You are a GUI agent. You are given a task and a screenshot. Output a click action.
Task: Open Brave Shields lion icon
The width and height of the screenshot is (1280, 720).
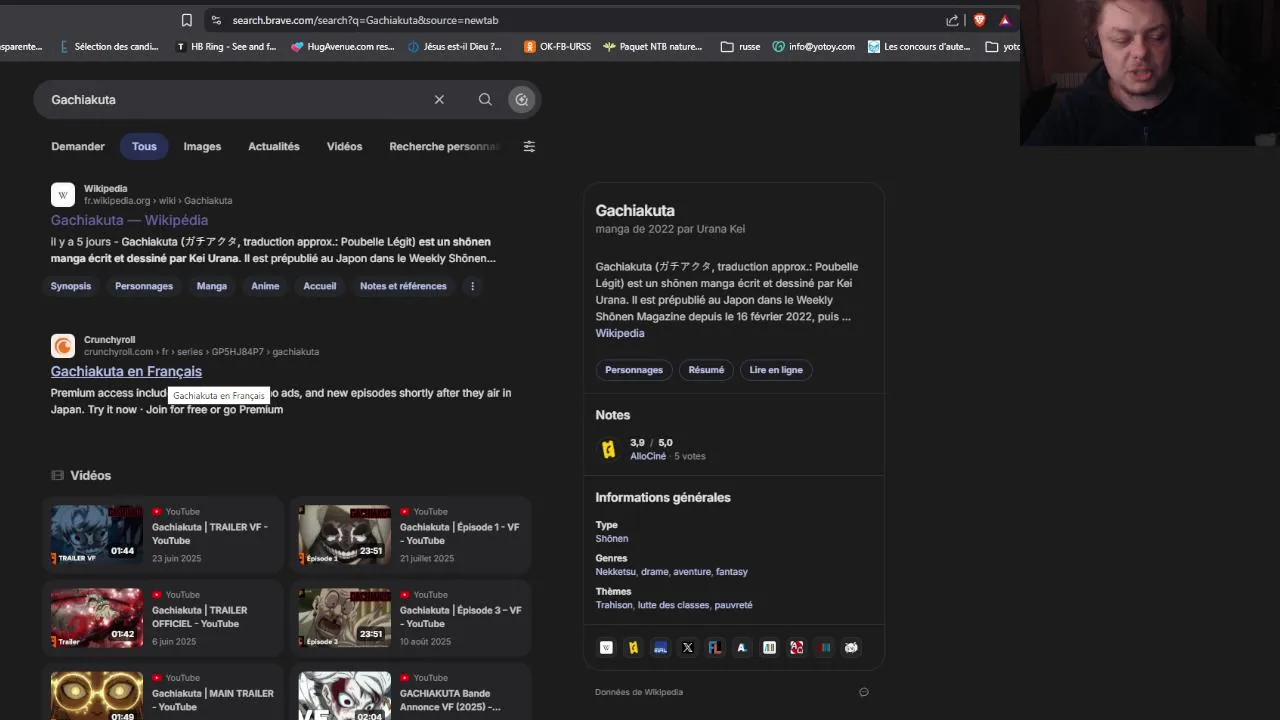(x=979, y=20)
